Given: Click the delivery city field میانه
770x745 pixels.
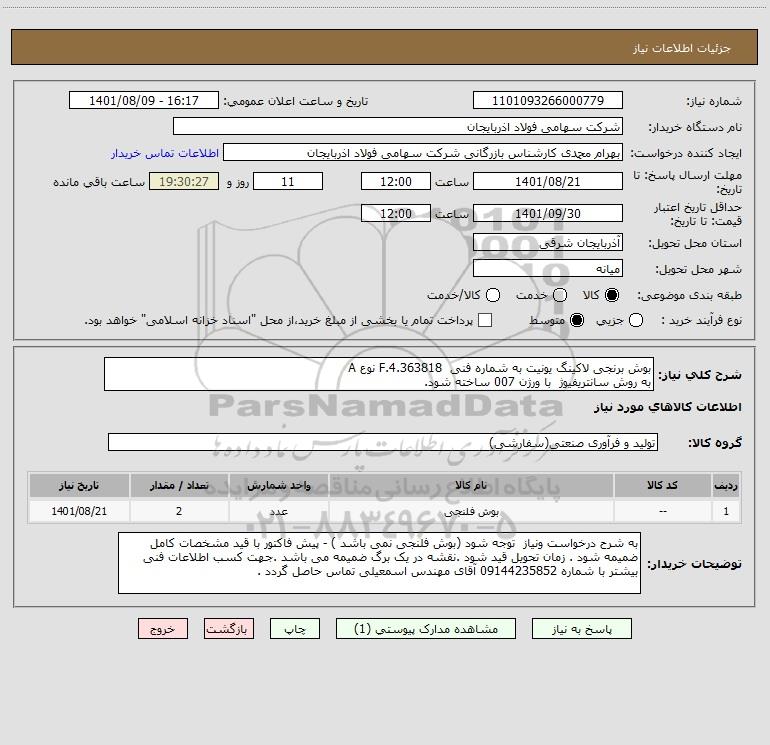Looking at the screenshot, I should (548, 268).
